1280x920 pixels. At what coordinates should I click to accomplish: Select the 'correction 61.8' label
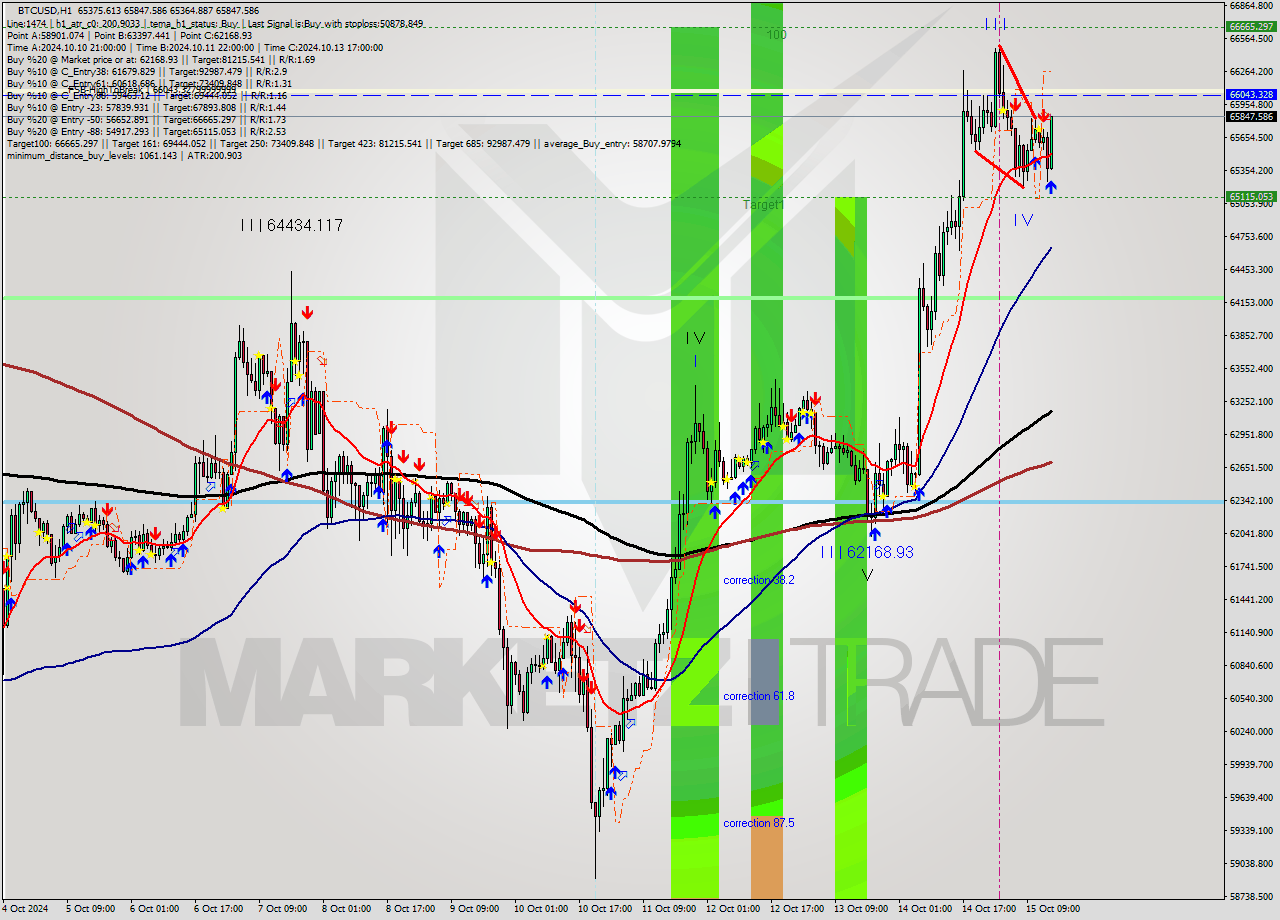[759, 696]
